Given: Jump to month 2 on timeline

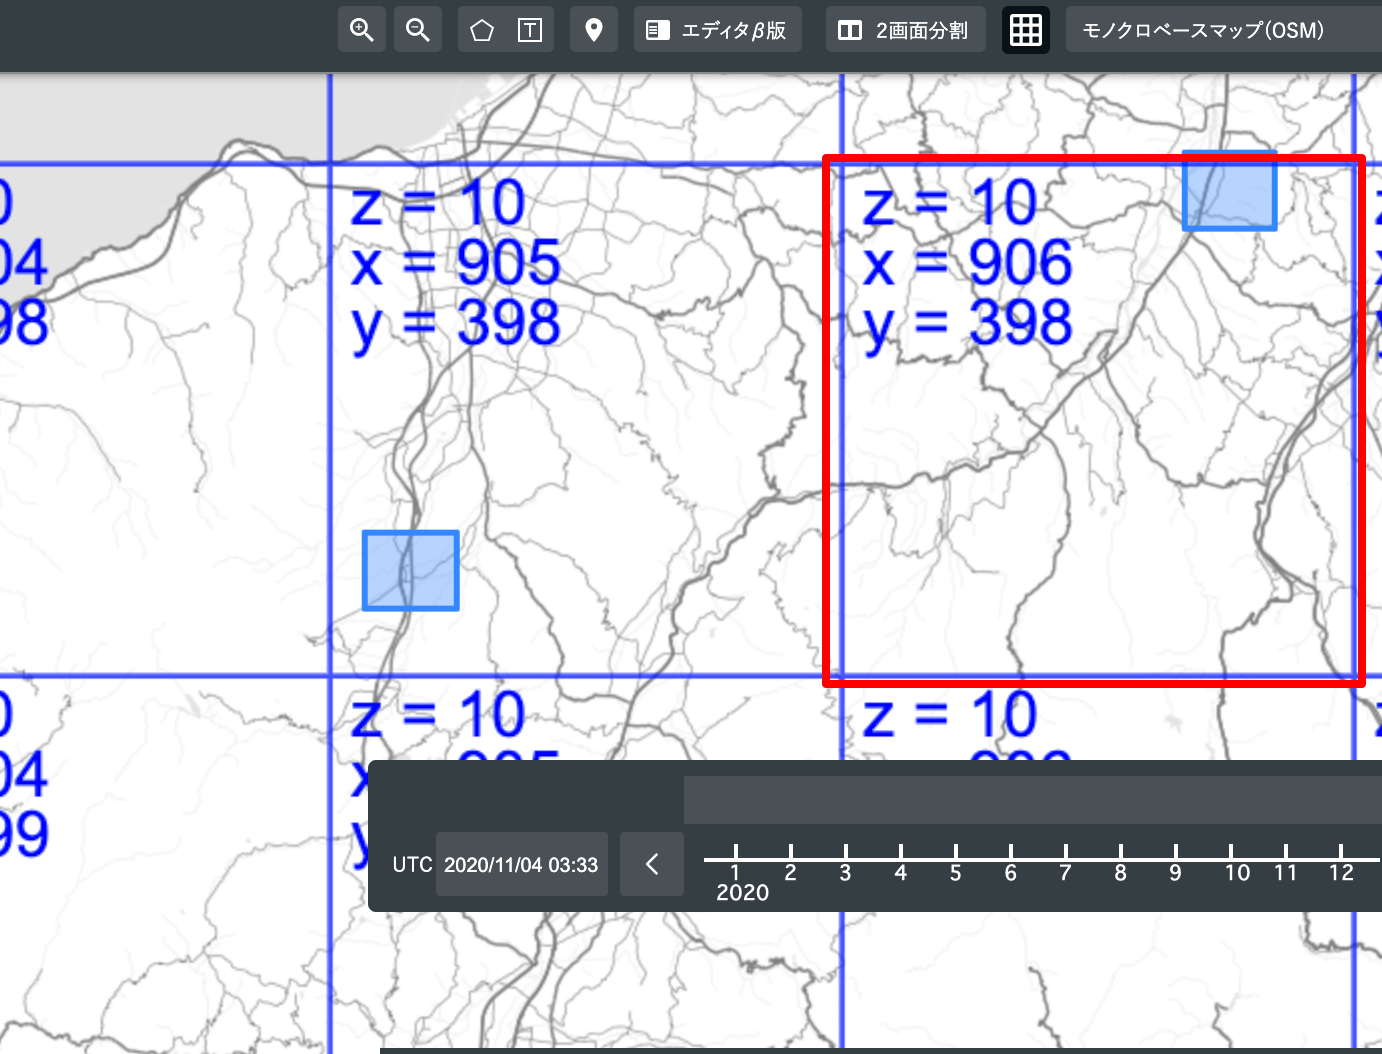Looking at the screenshot, I should point(790,872).
